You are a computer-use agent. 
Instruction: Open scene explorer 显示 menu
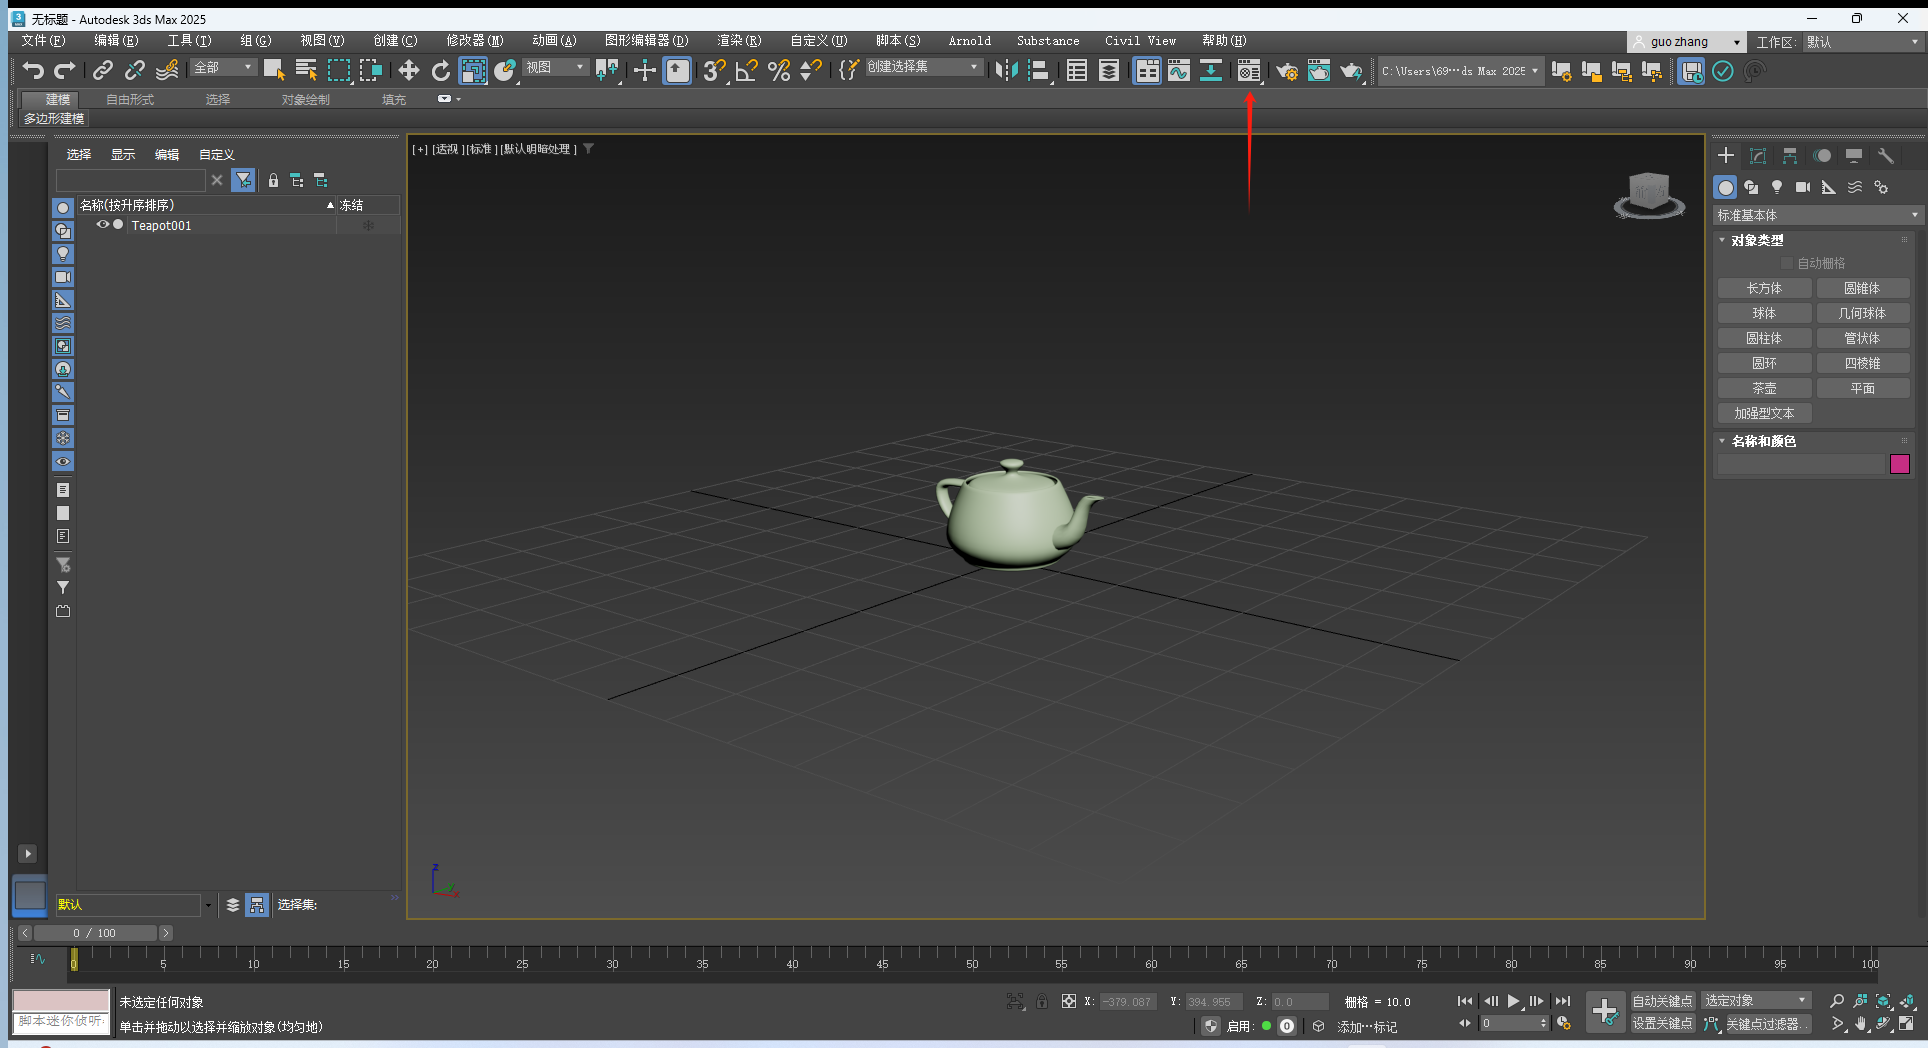click(122, 154)
